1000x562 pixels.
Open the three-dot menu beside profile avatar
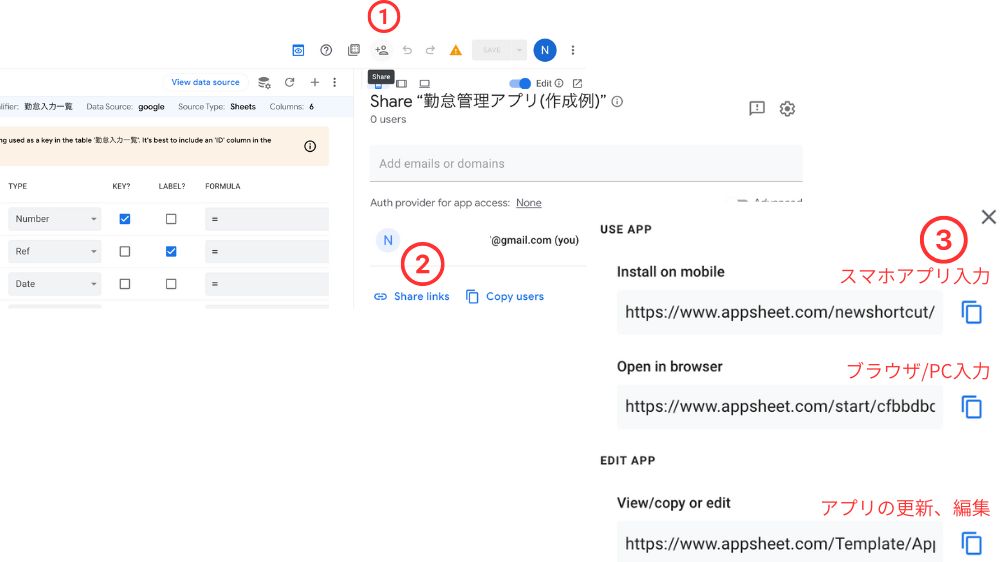[573, 50]
